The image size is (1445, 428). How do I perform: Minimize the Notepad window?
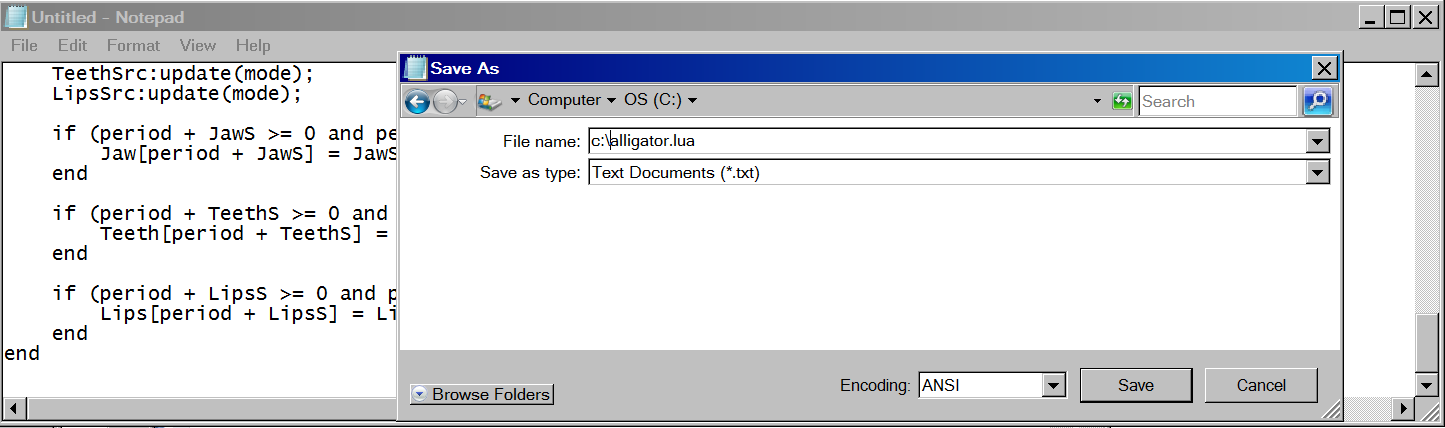pos(1369,17)
